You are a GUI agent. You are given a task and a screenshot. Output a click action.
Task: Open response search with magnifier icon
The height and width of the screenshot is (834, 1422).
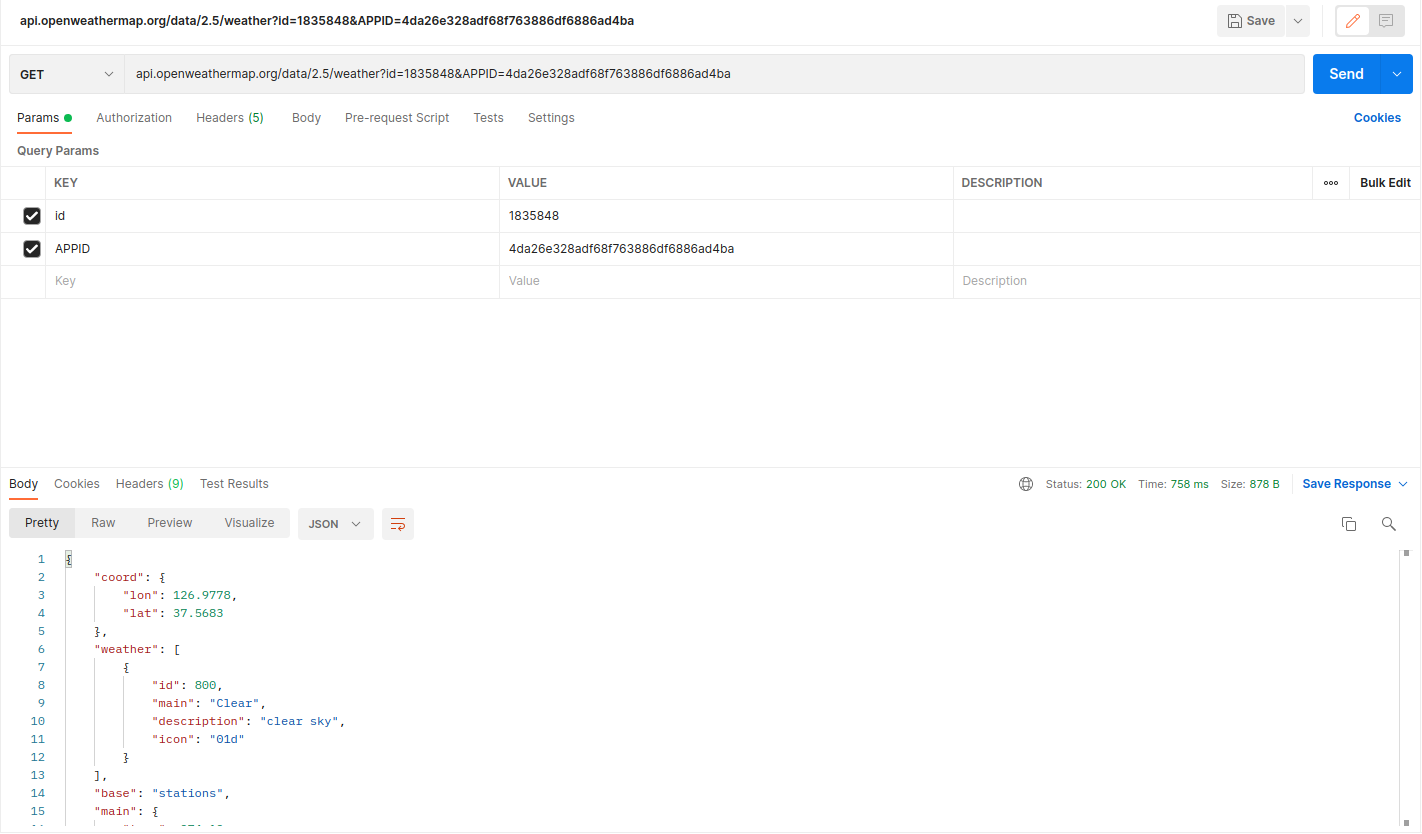(1388, 524)
